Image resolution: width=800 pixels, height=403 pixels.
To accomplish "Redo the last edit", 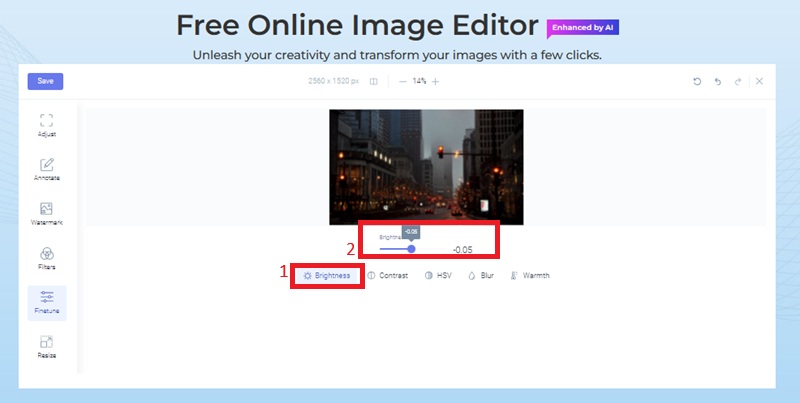I will click(x=738, y=81).
